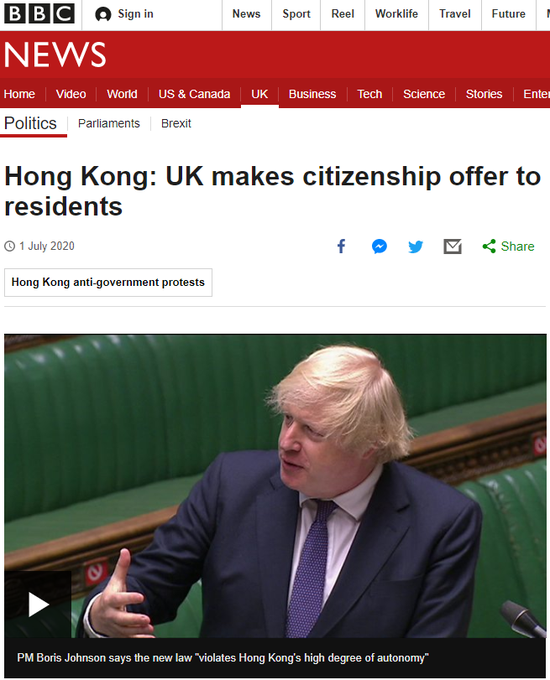Share via Messenger icon

coord(379,246)
